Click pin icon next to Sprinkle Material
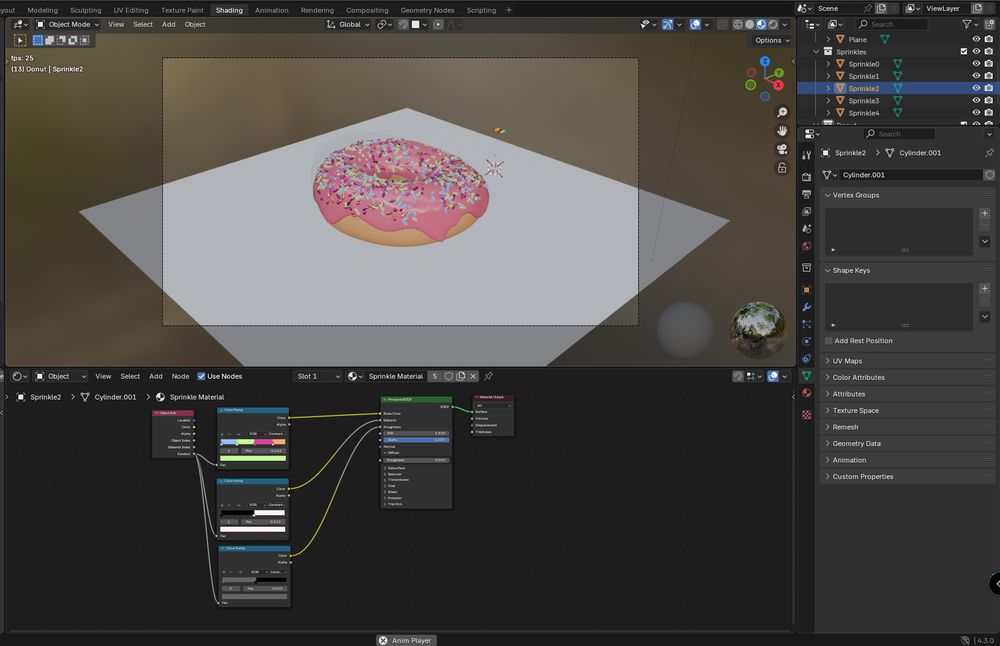Screen dimensions: 1000x646 pyautogui.click(x=489, y=376)
